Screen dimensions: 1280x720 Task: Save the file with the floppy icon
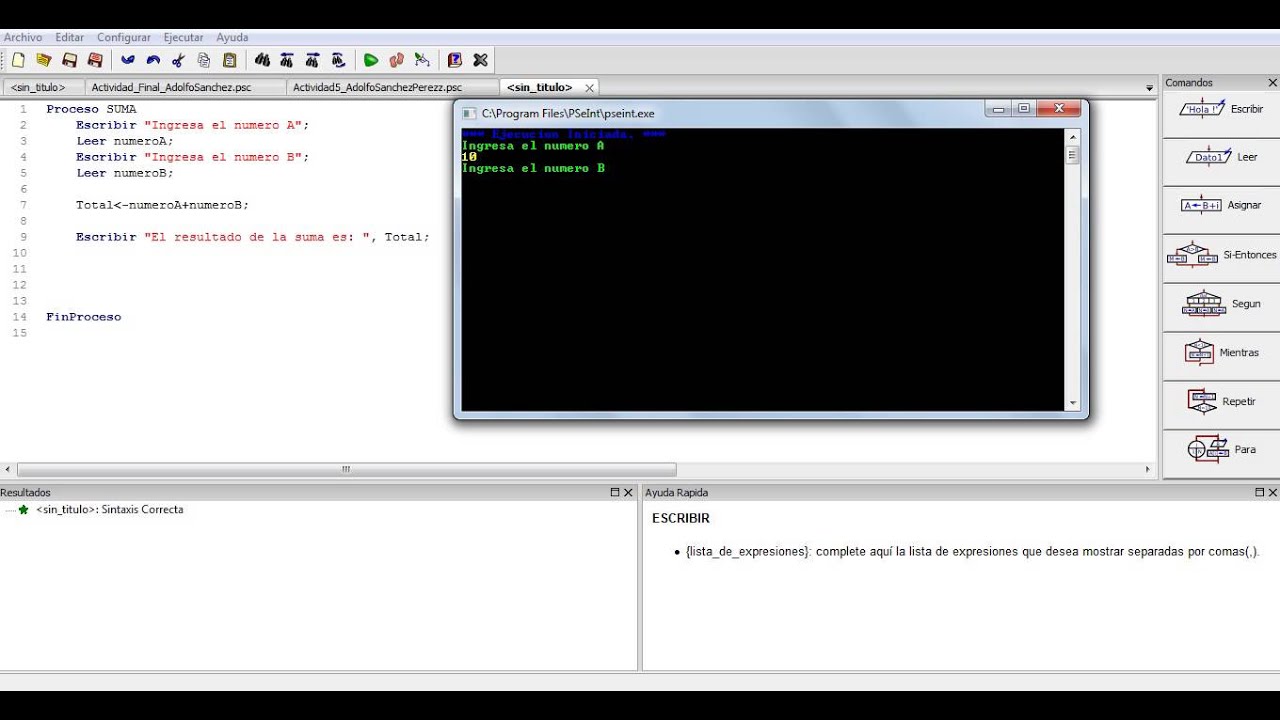click(x=70, y=60)
